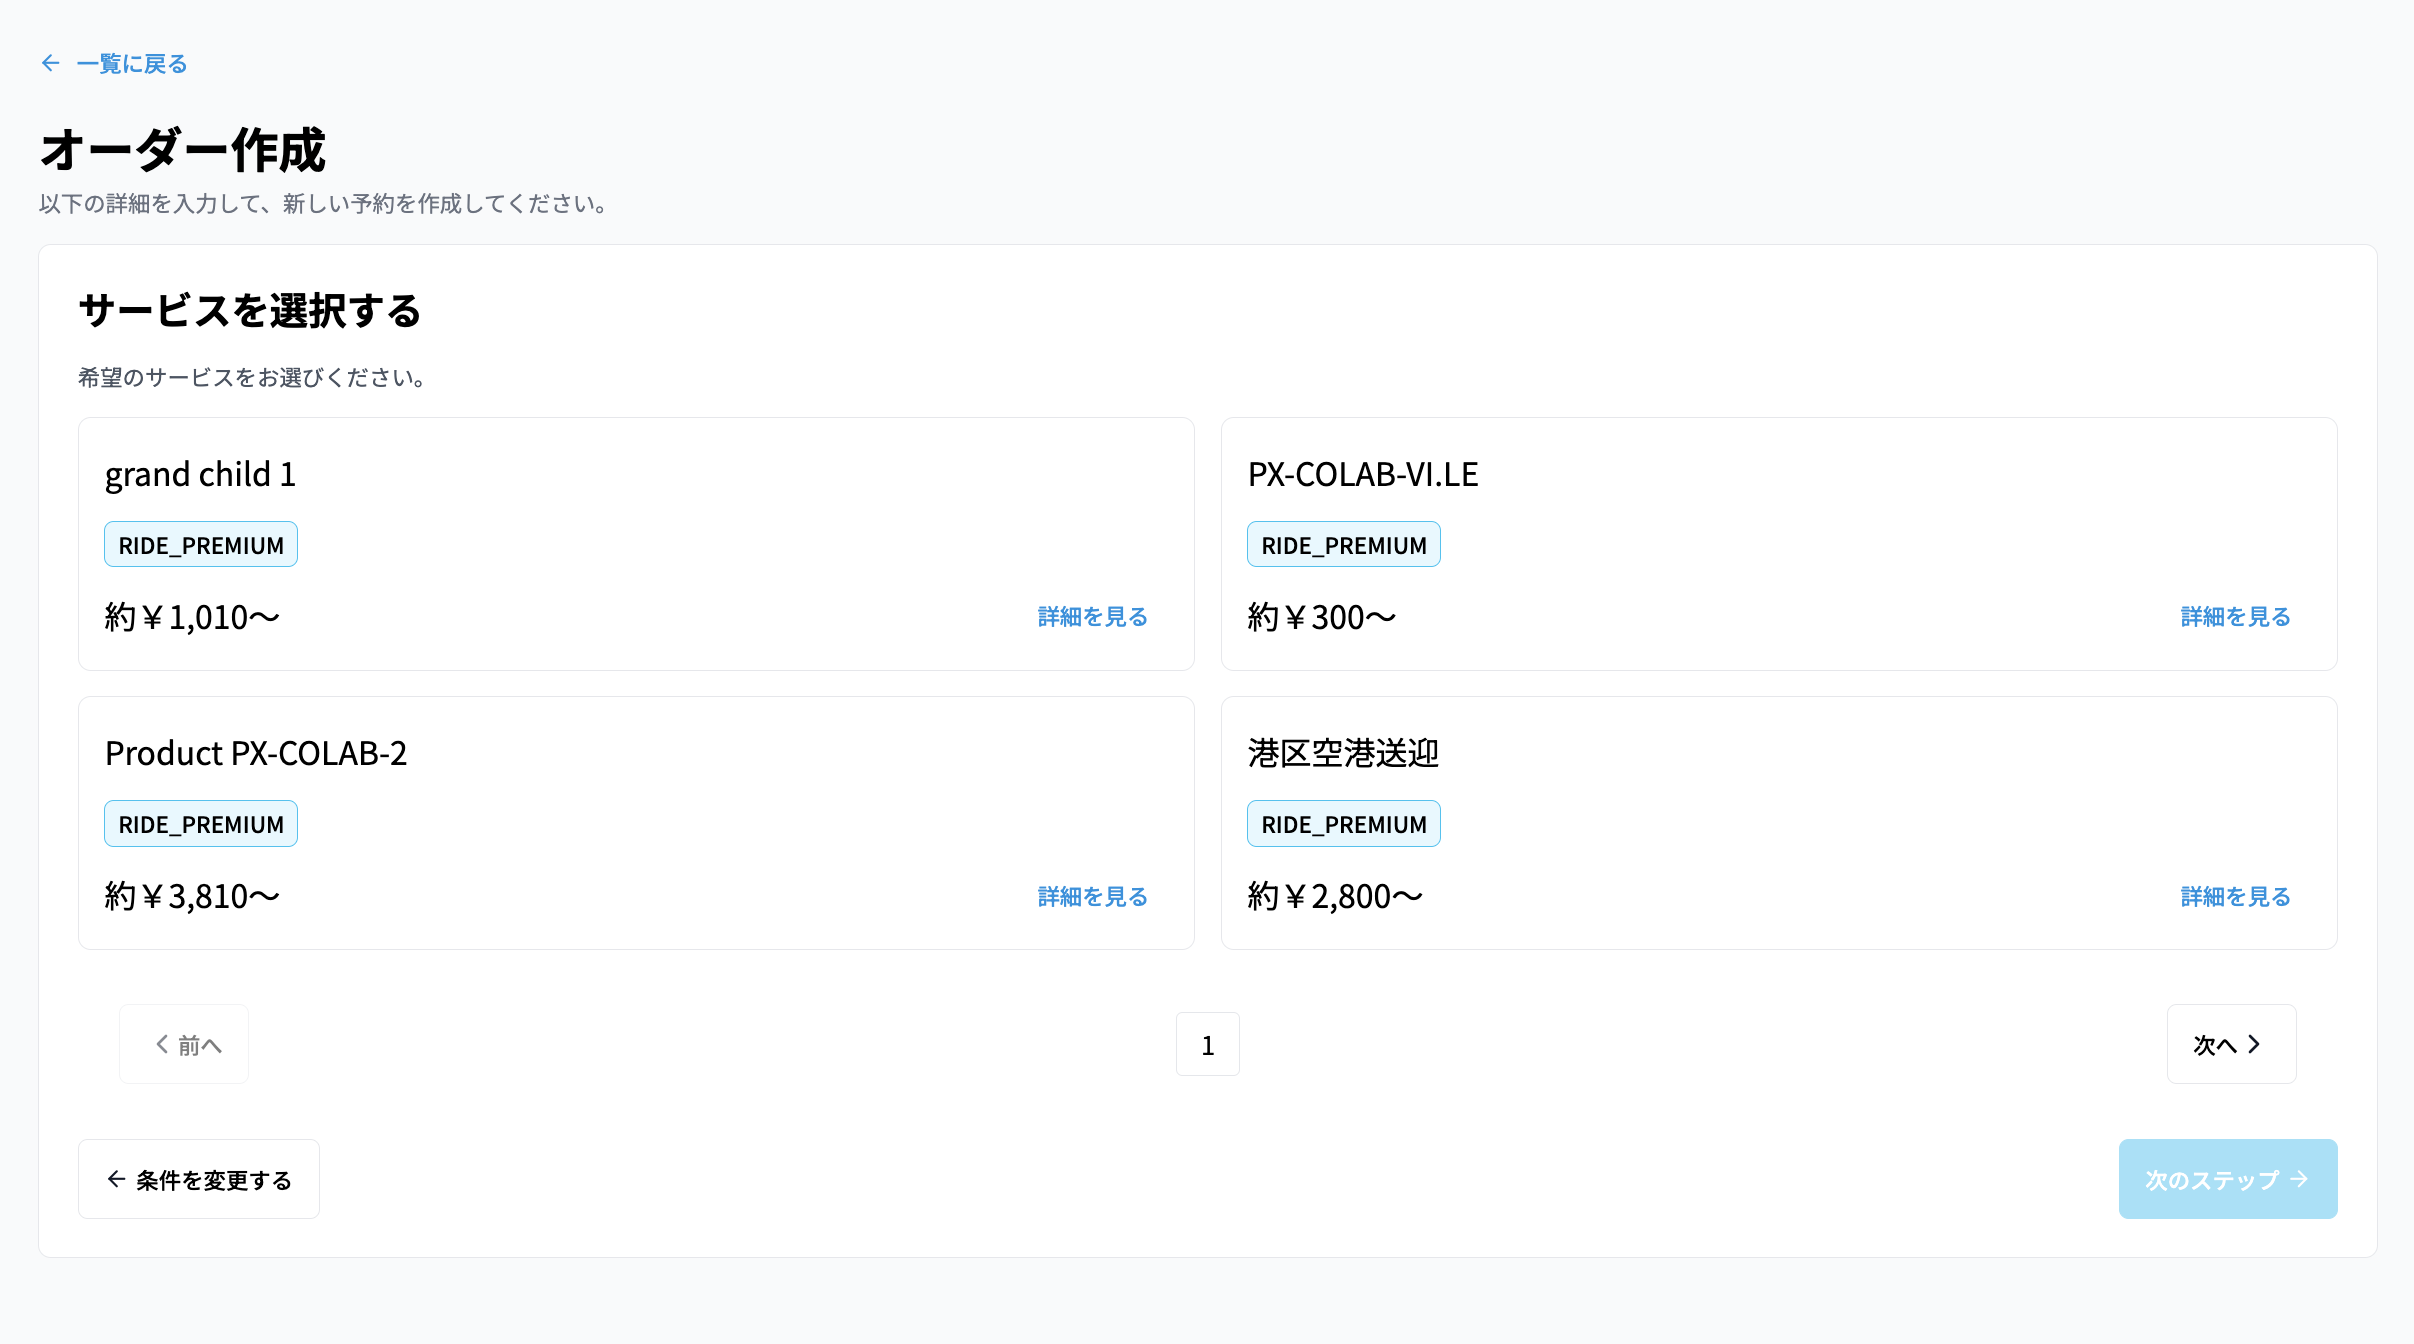Click the back arrow next to 一覧に戻る
This screenshot has height=1344, width=2414.
[x=51, y=63]
